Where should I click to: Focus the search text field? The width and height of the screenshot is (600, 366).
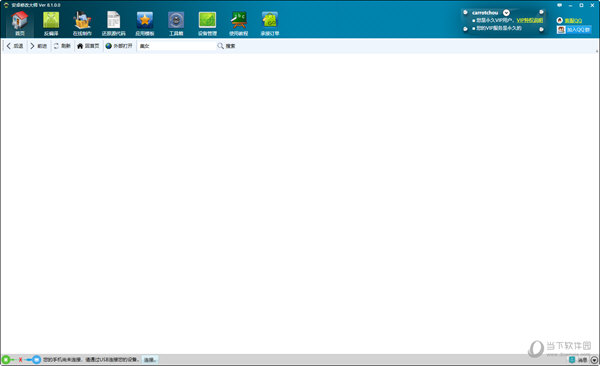click(x=176, y=46)
